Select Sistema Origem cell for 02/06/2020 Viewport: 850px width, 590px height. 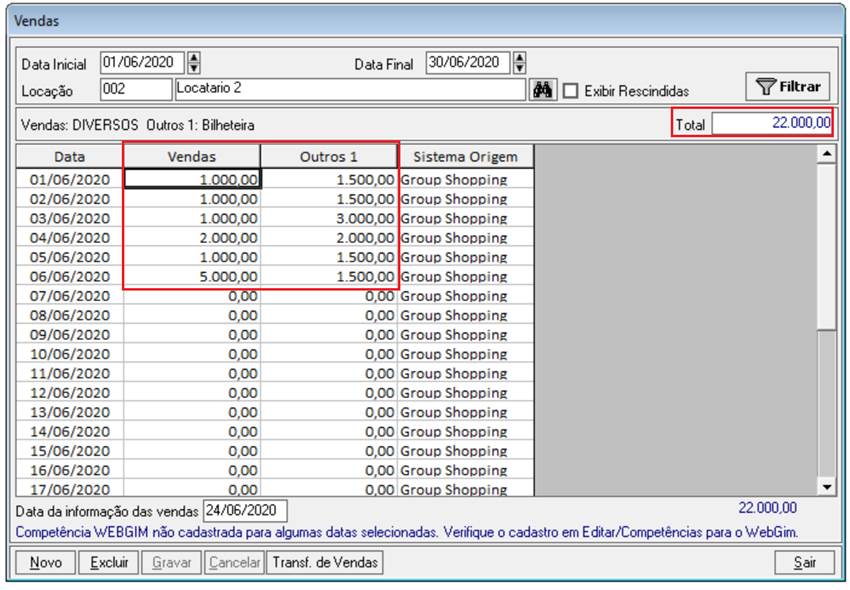466,199
